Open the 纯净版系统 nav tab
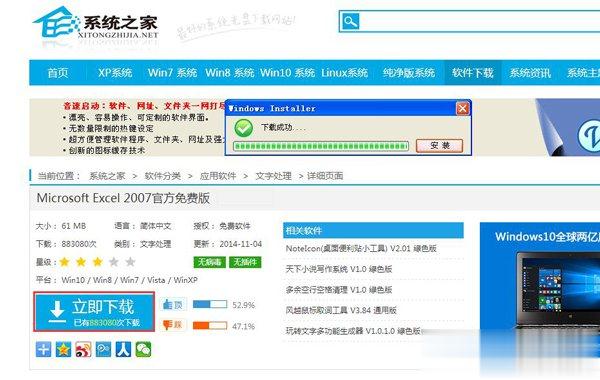Screen dimensions: 600x380 point(409,73)
